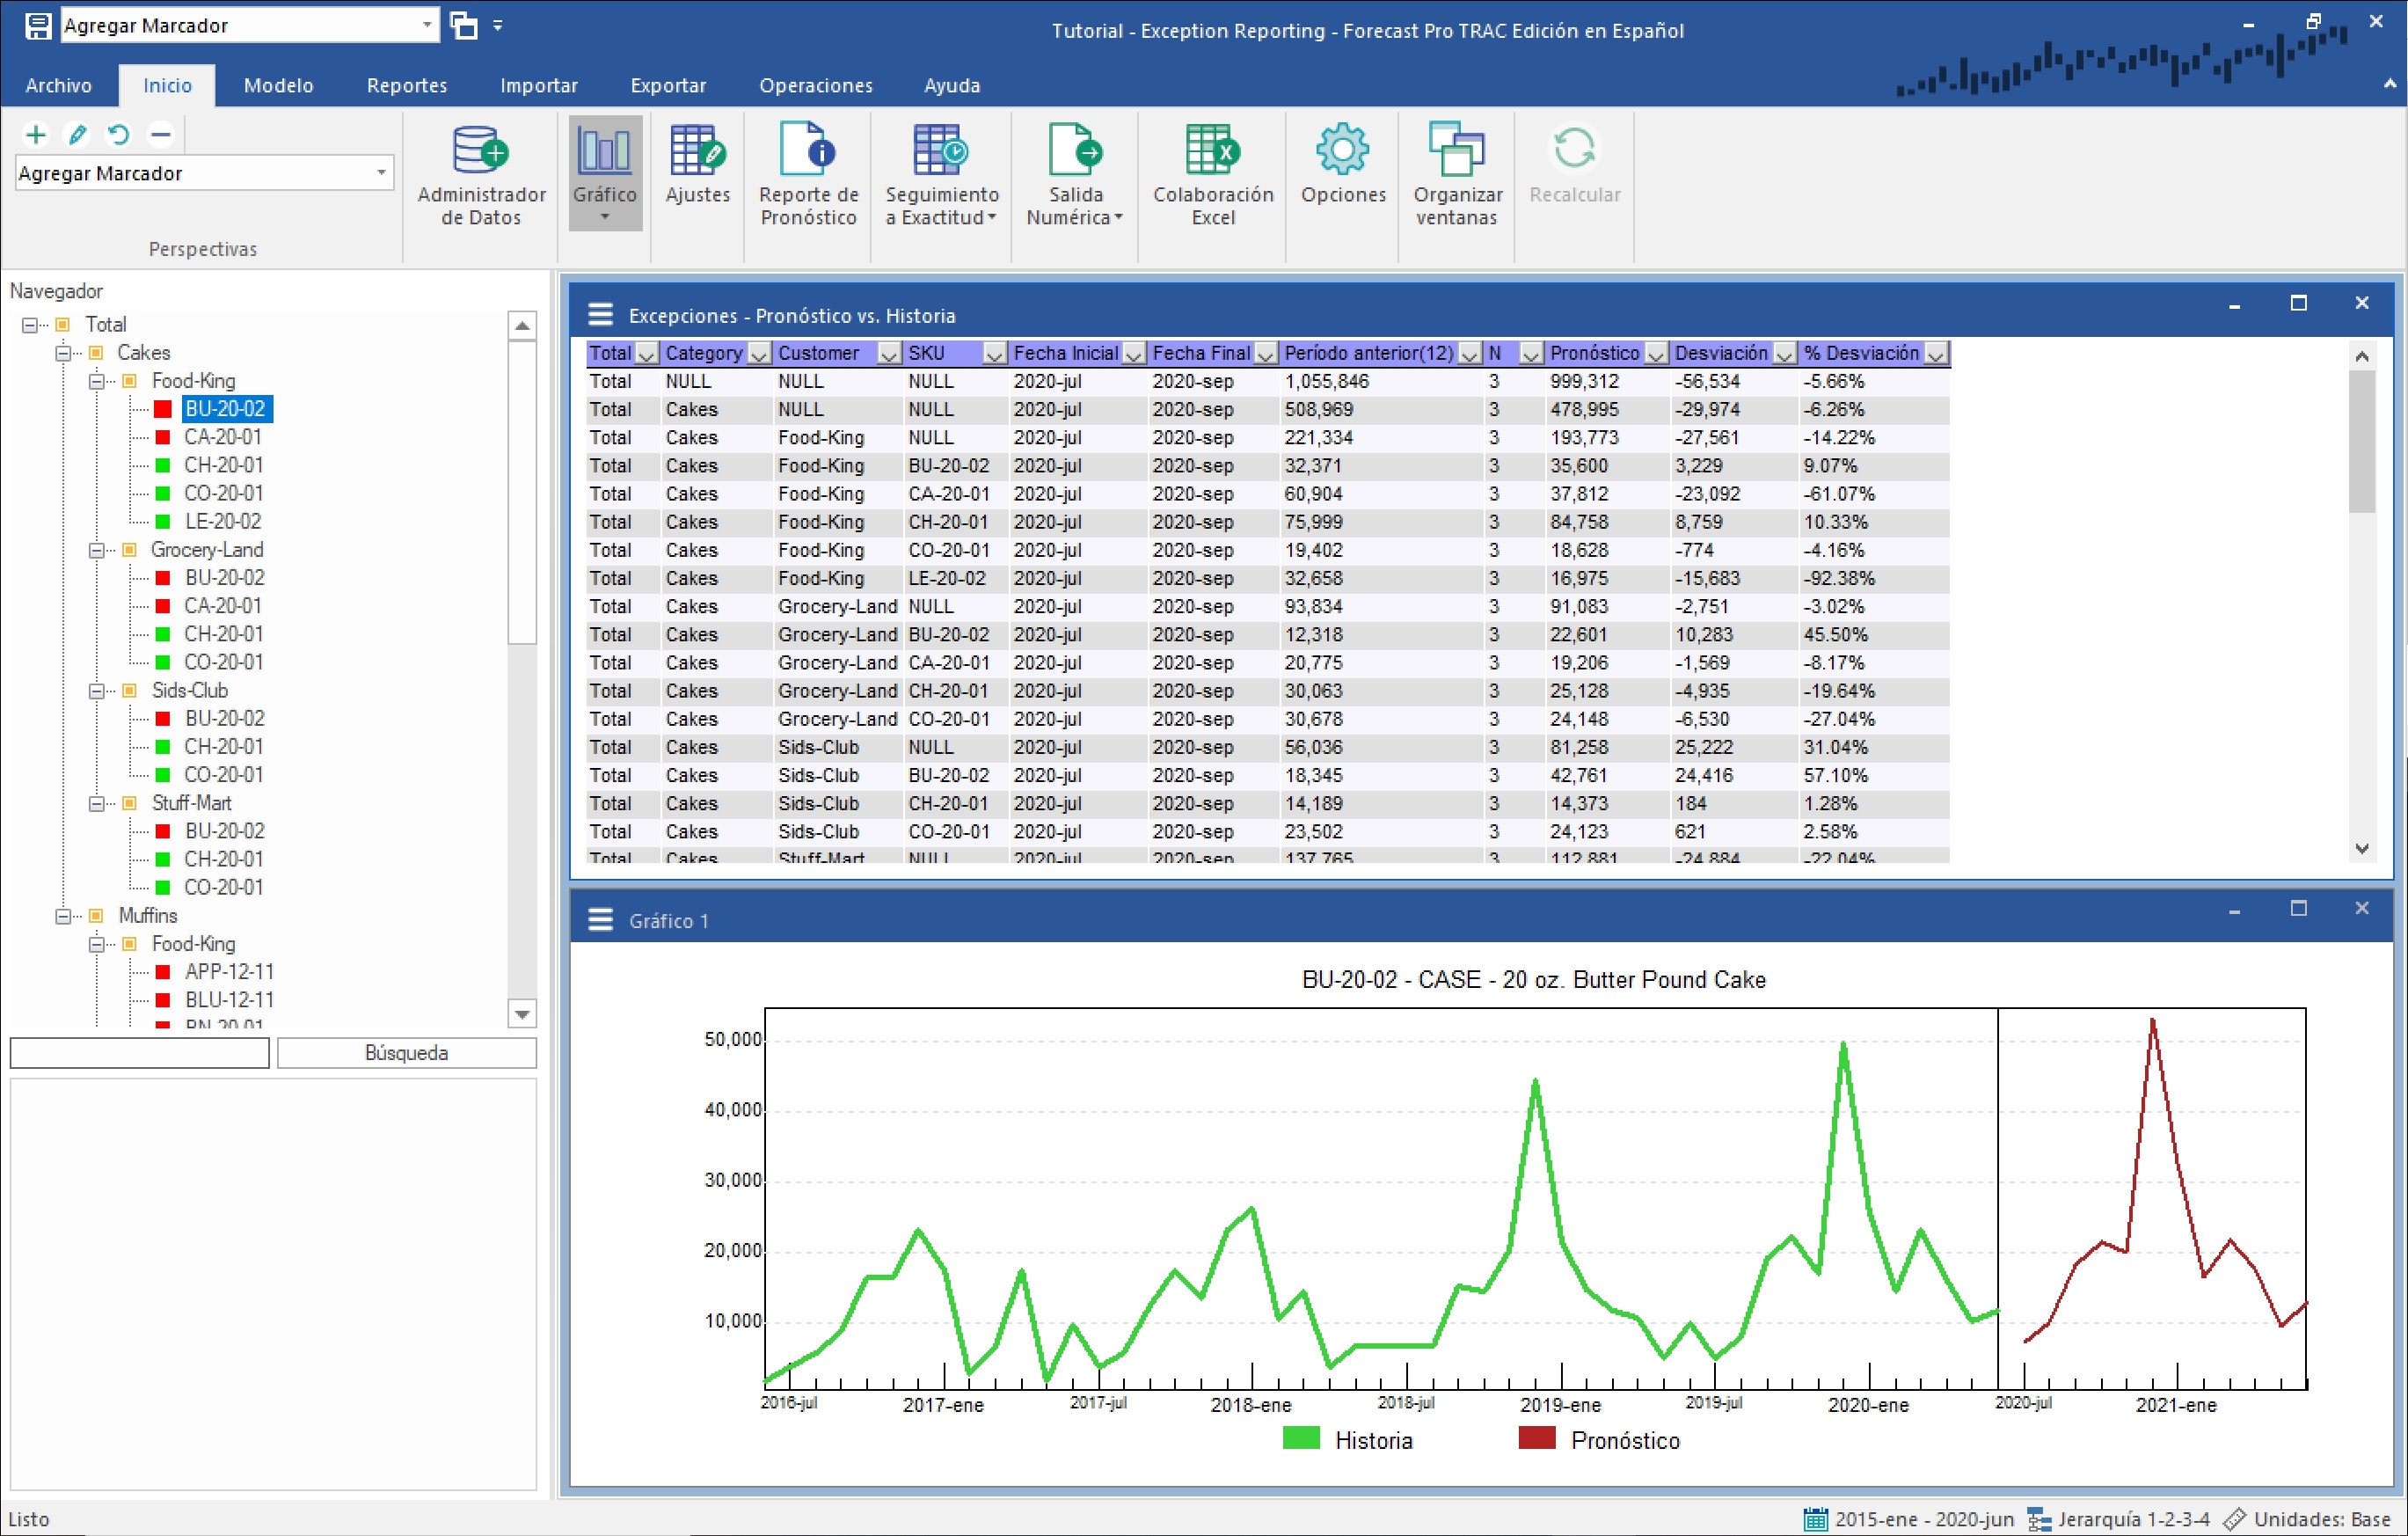This screenshot has height=1536, width=2408.
Task: Collapse the Grocery-Land tree node
Action: (x=96, y=550)
